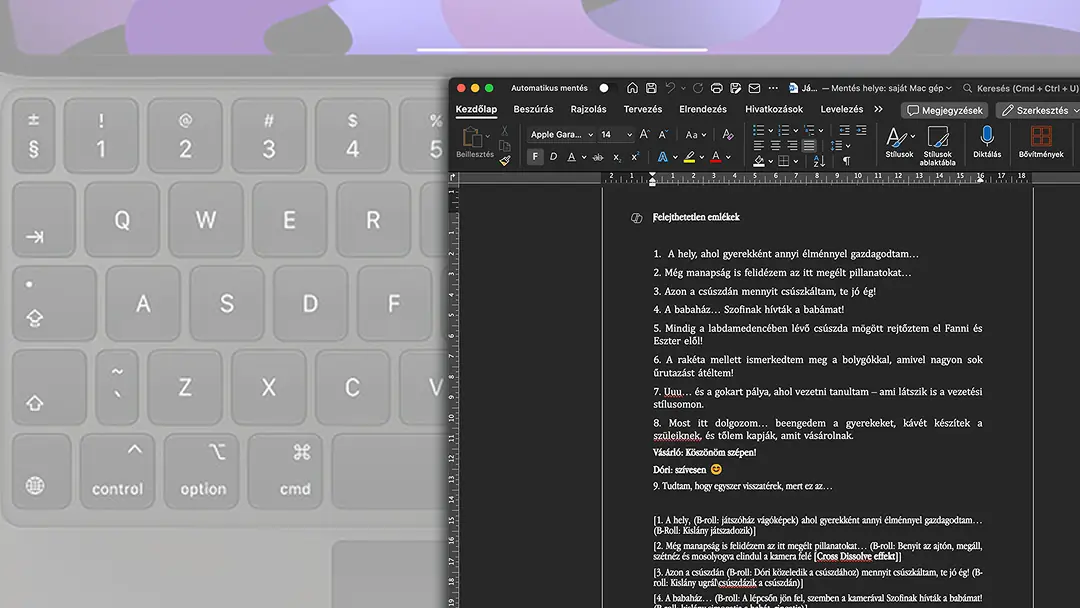Toggle italic formatting (D button)
Image resolution: width=1080 pixels, height=608 pixels.
pos(553,157)
